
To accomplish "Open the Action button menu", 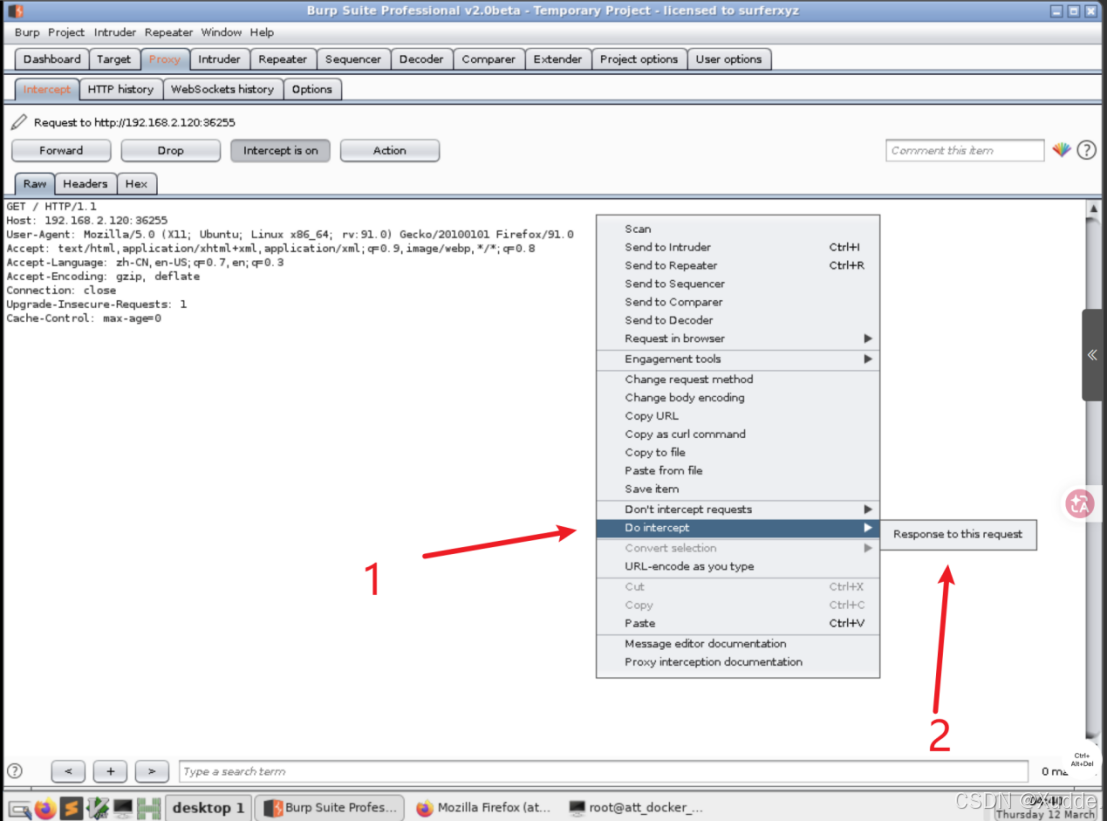I will [389, 150].
